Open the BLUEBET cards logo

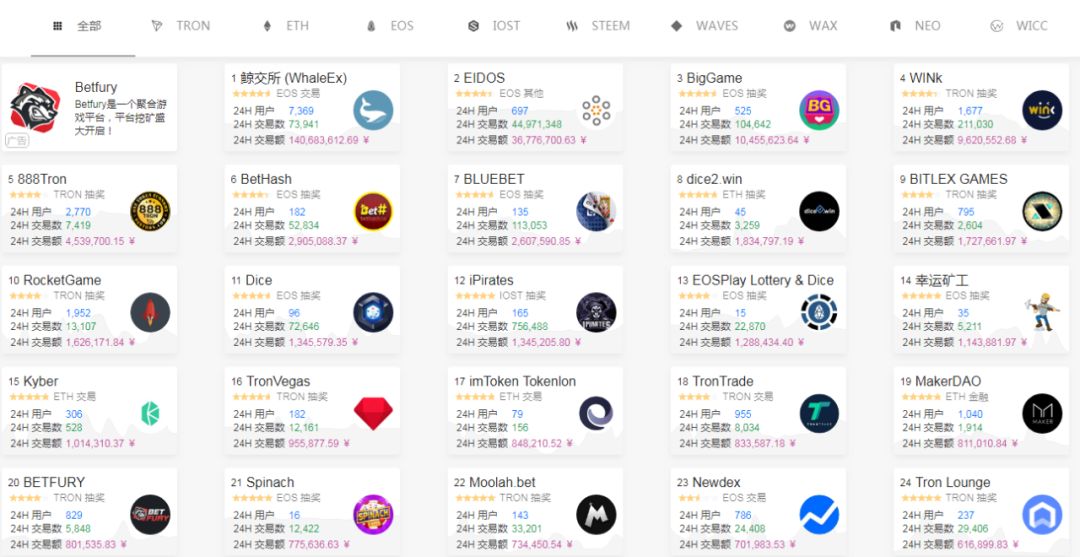596,211
